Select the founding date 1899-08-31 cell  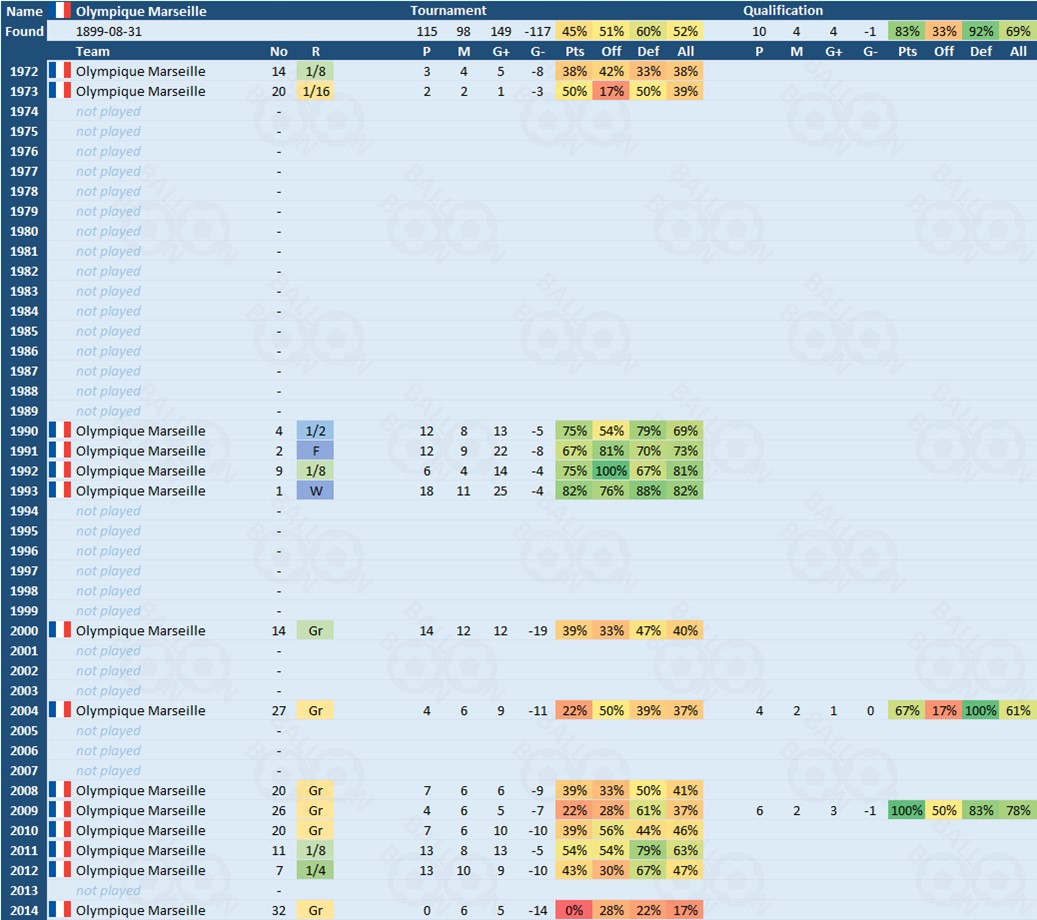pyautogui.click(x=108, y=31)
